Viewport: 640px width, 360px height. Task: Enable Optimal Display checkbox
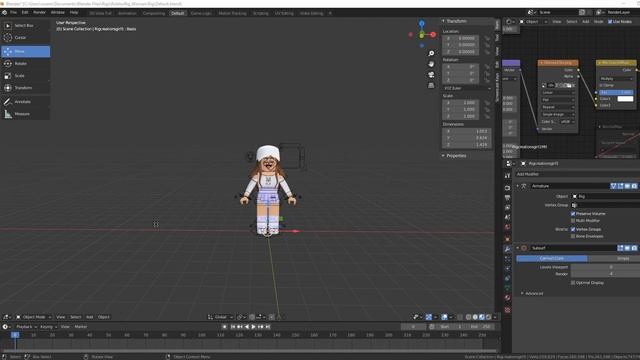[573, 283]
